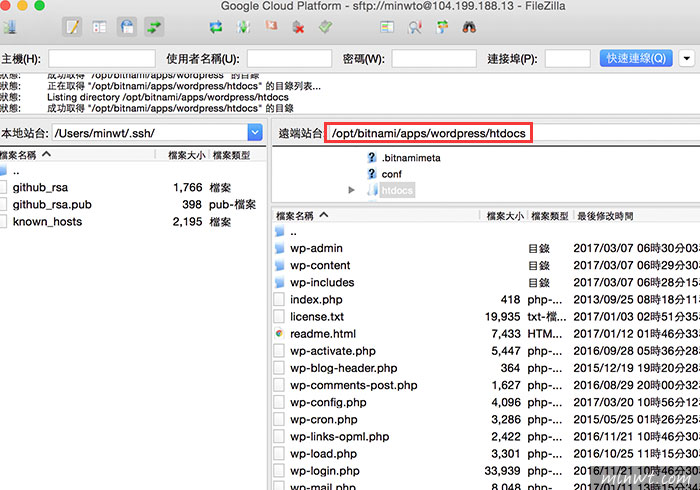Image resolution: width=700 pixels, height=490 pixels.
Task: Toggle remote directory tree display icon
Action: tap(127, 27)
